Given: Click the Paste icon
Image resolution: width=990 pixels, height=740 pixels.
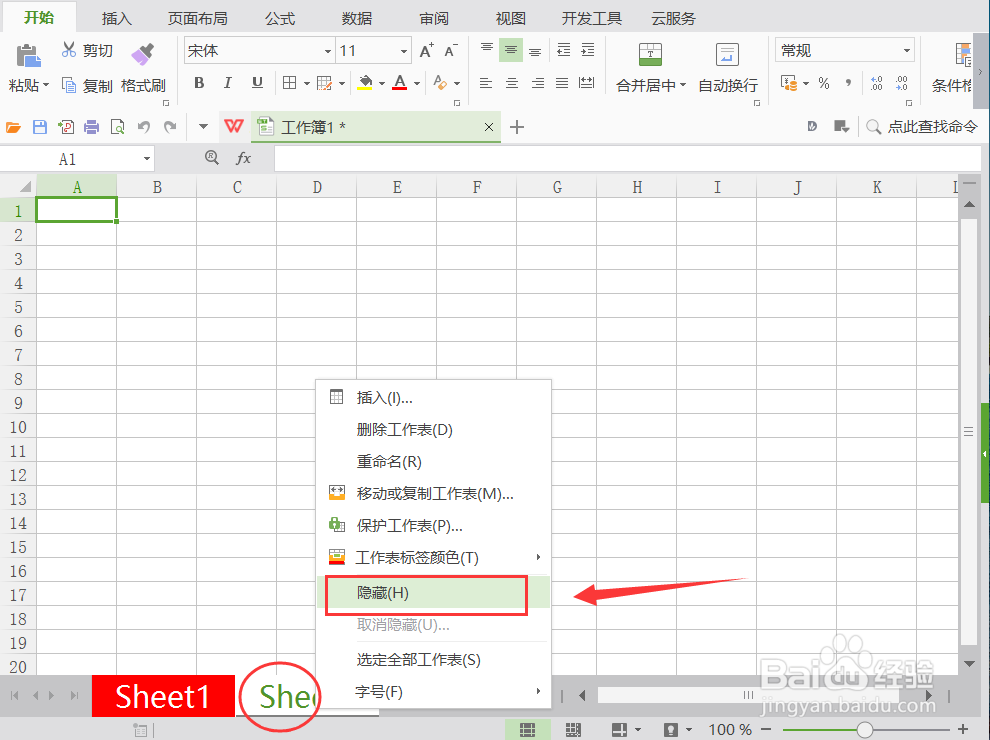Looking at the screenshot, I should coord(28,56).
